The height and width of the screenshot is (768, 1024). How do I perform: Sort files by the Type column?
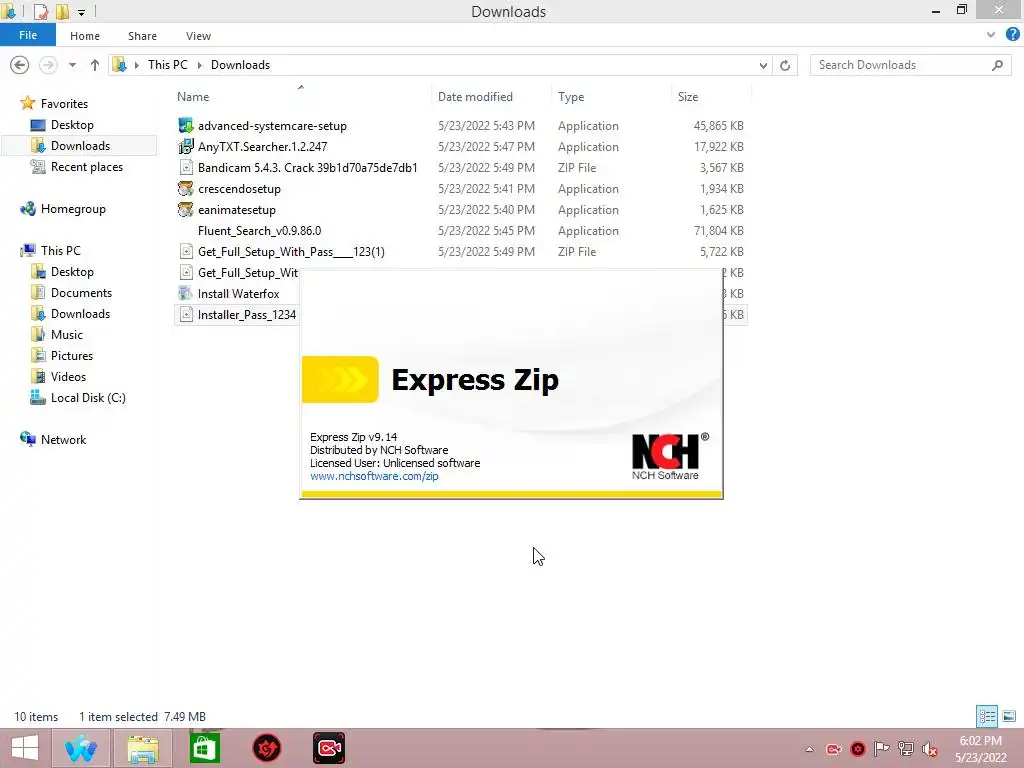(571, 97)
